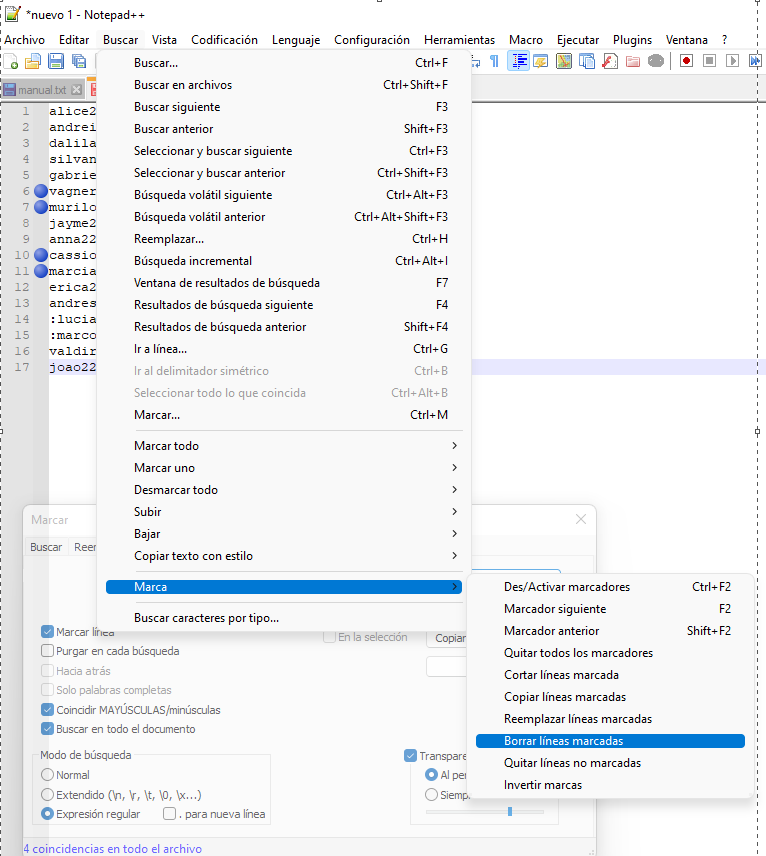Screen dimensions: 766x856
Task: Toggle the Transparencia checkbox
Action: (x=411, y=756)
